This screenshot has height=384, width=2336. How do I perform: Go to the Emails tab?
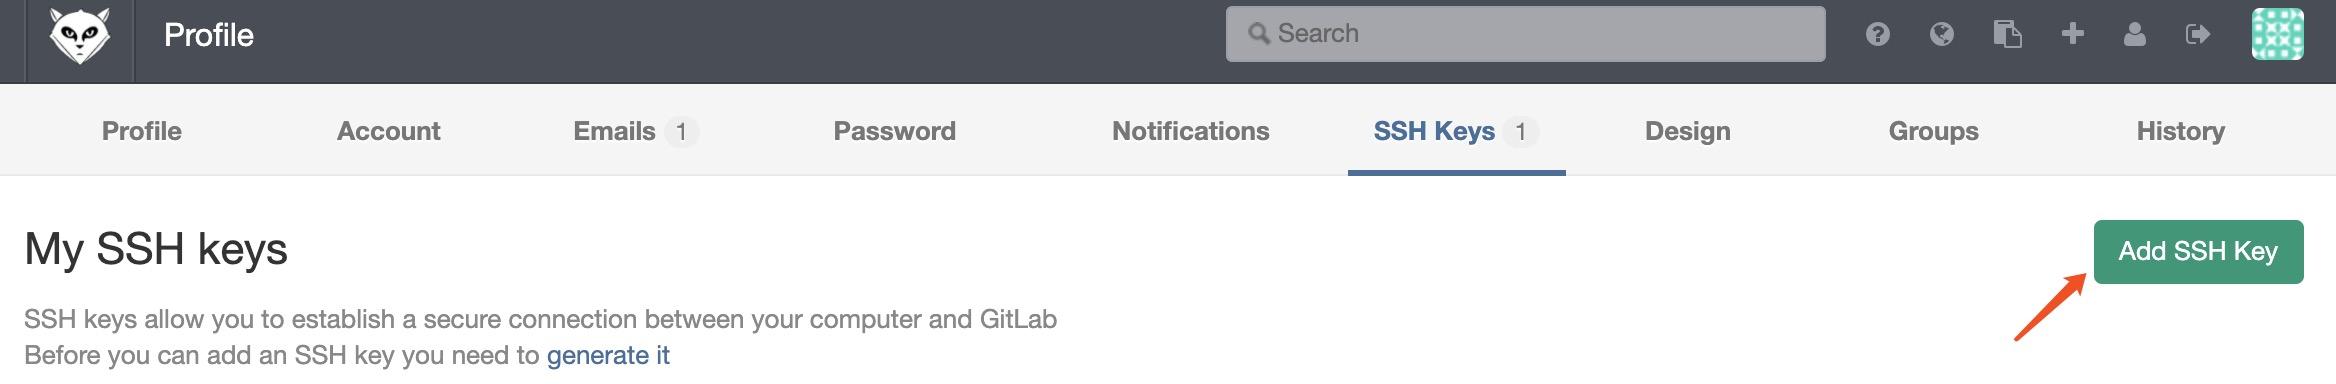click(x=636, y=131)
